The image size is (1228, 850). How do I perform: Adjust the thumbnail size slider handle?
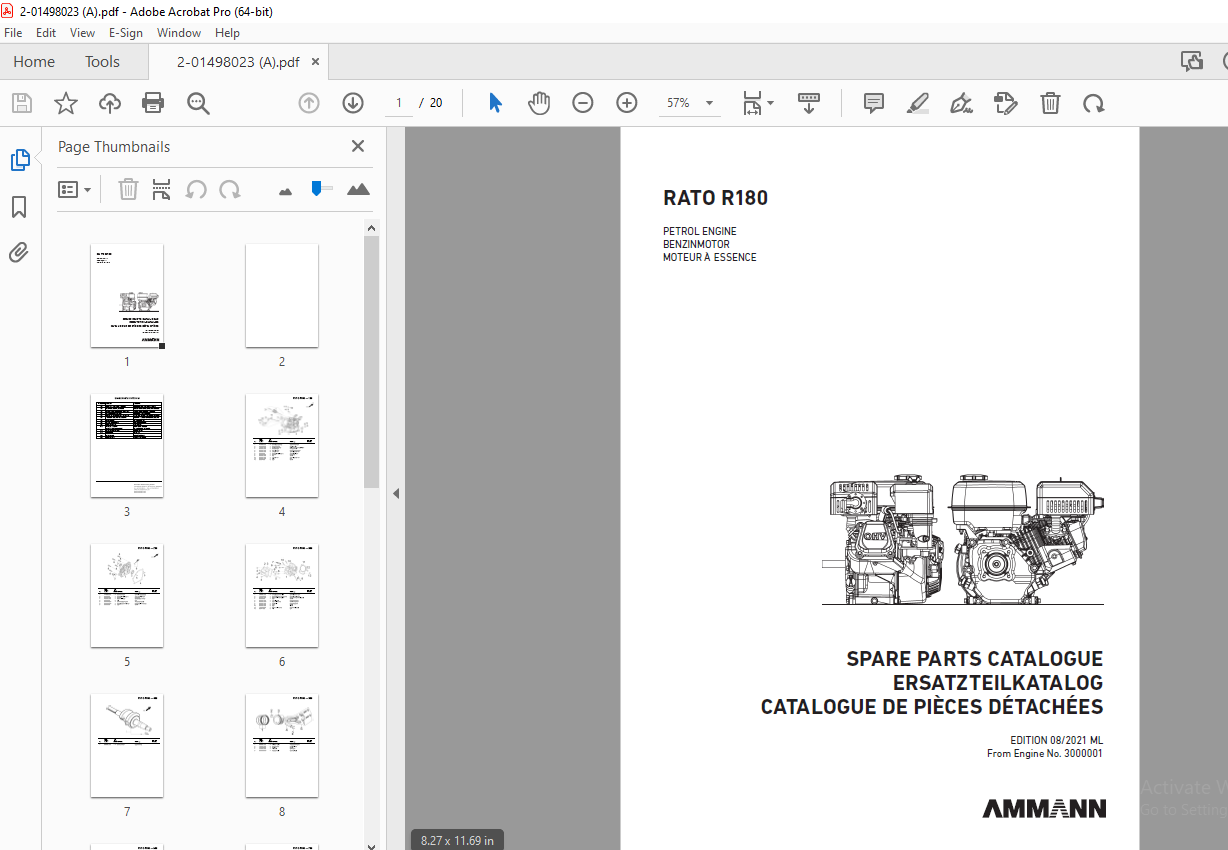[318, 188]
